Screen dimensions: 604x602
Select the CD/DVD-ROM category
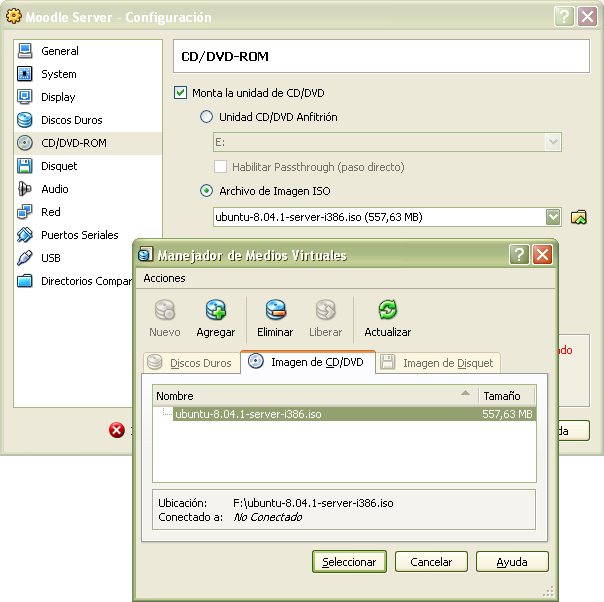(x=88, y=143)
